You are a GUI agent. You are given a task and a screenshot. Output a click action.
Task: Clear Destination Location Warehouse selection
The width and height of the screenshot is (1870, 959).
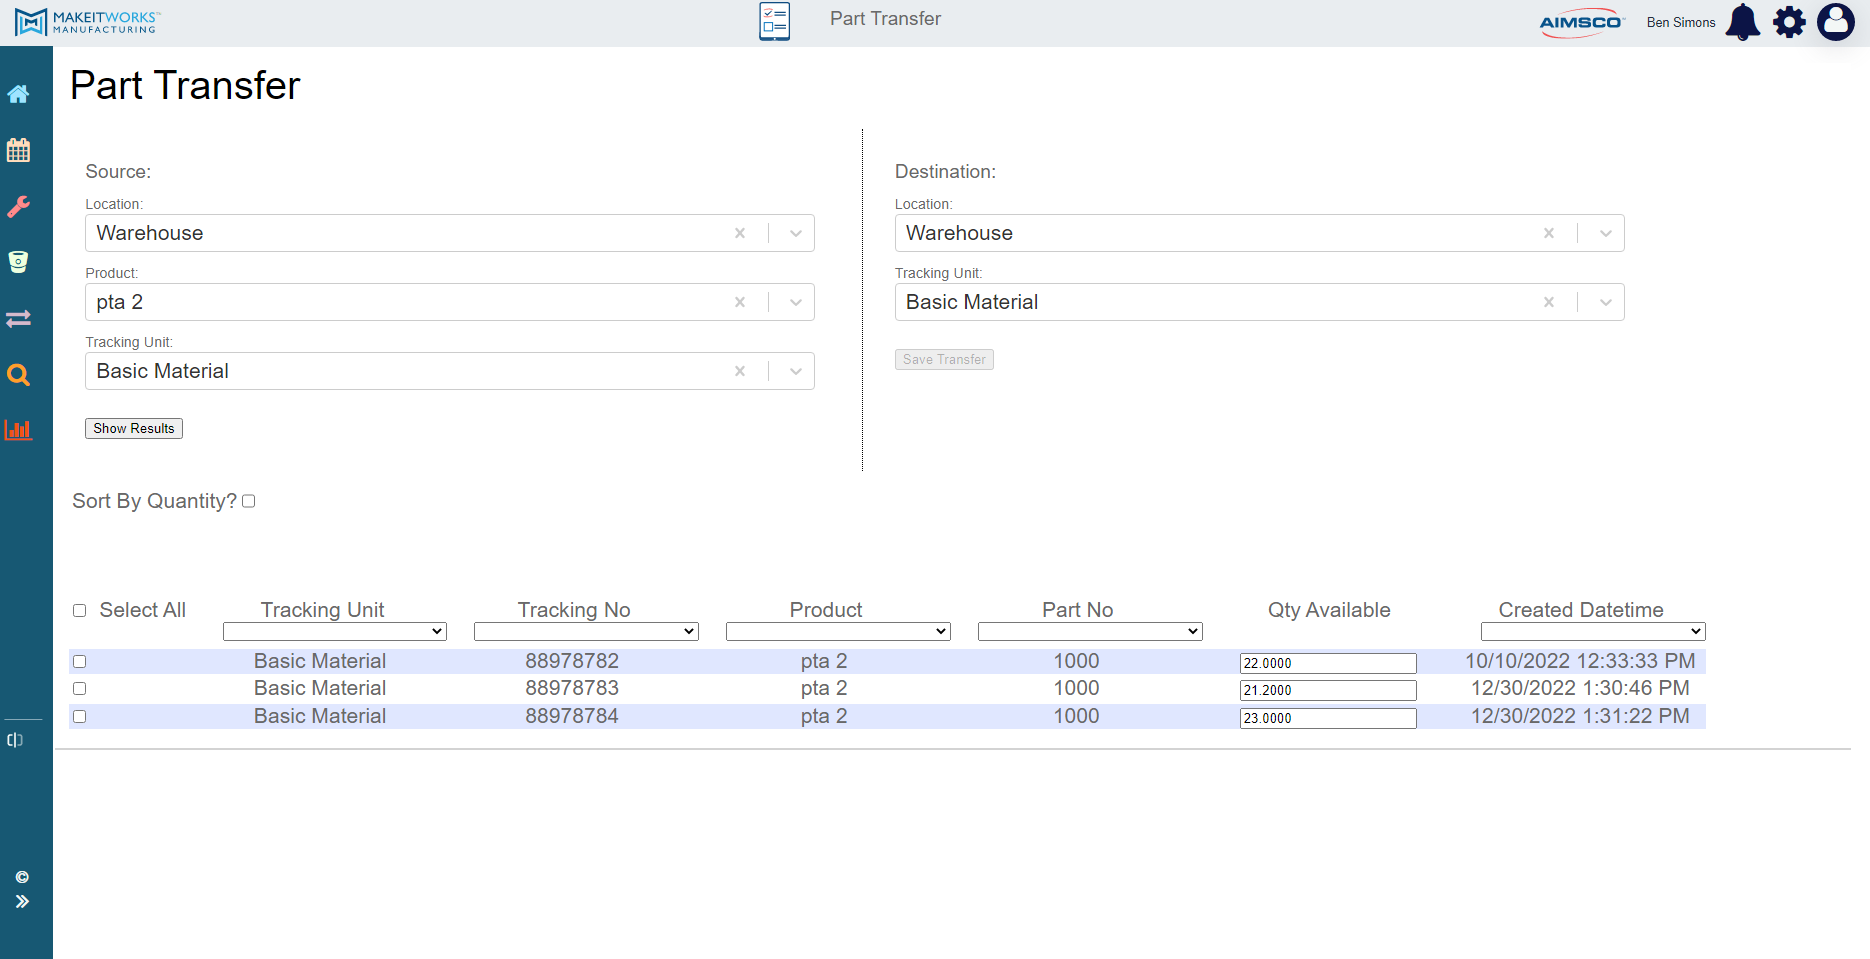[1549, 233]
